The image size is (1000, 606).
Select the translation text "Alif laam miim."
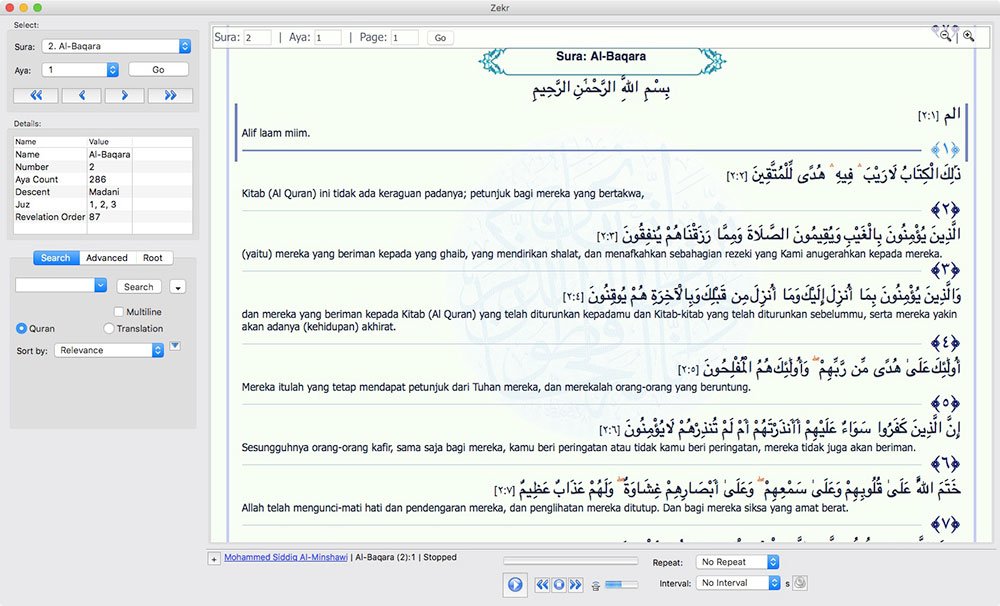coord(276,133)
